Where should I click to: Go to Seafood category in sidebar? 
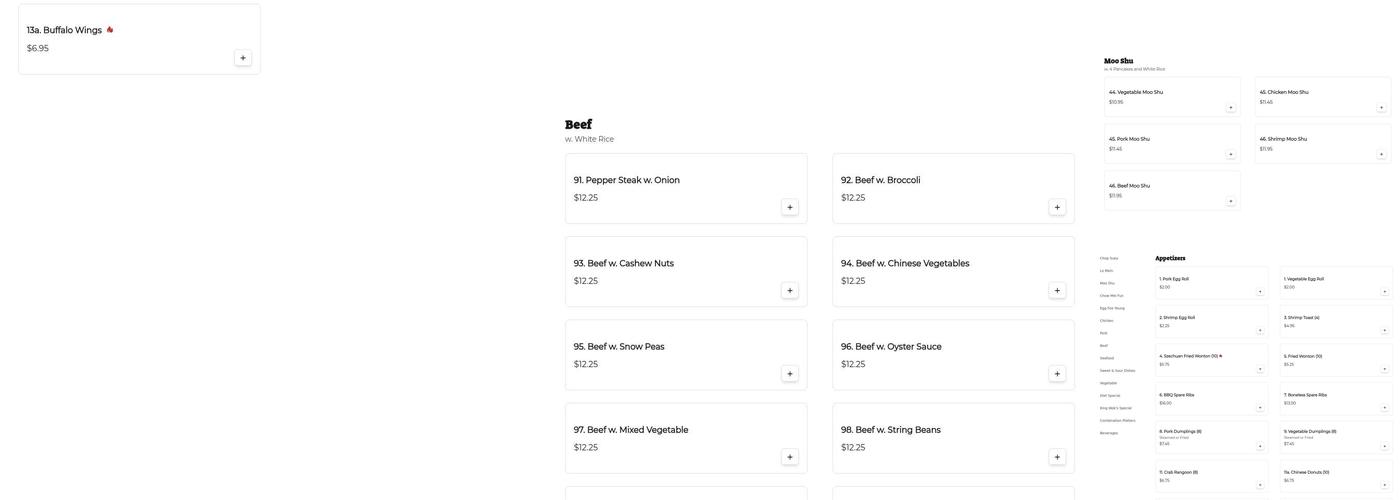click(1107, 358)
